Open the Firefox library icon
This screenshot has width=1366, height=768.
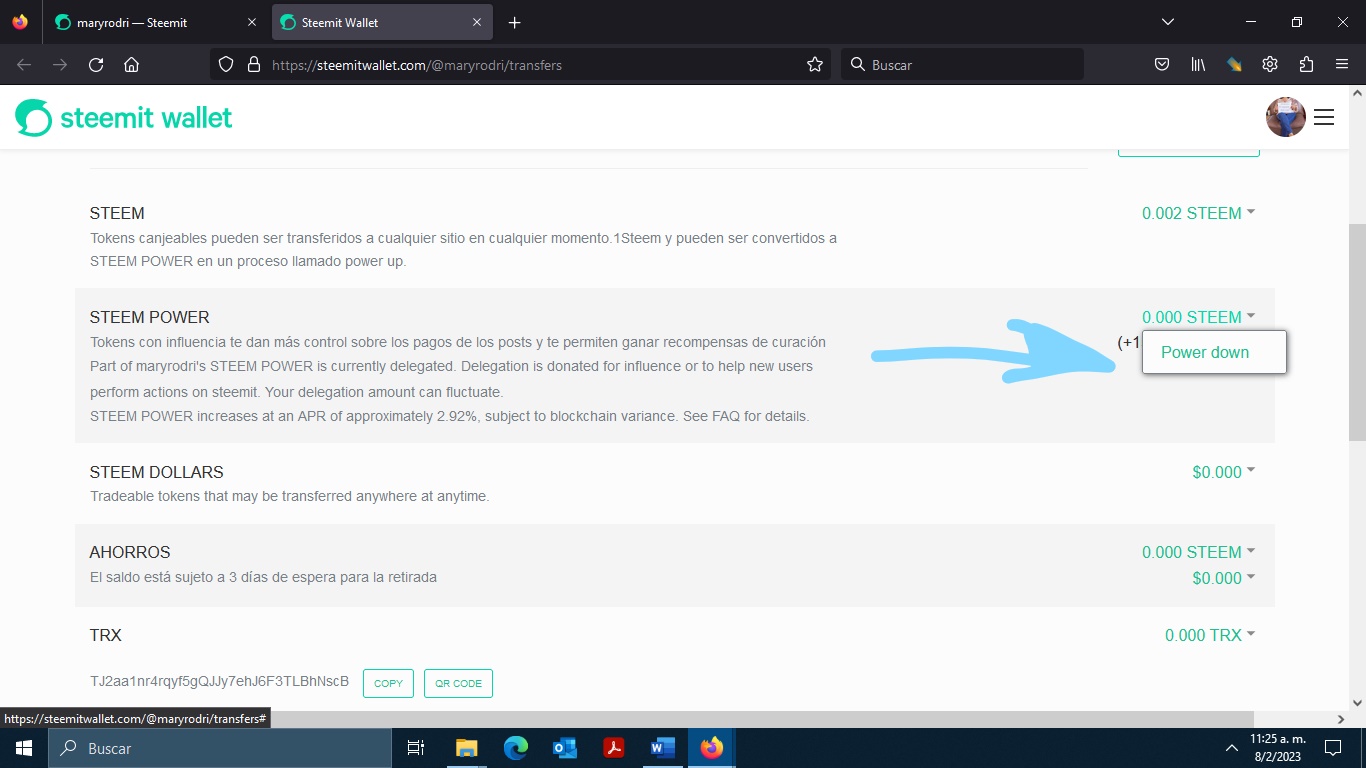[x=1198, y=64]
